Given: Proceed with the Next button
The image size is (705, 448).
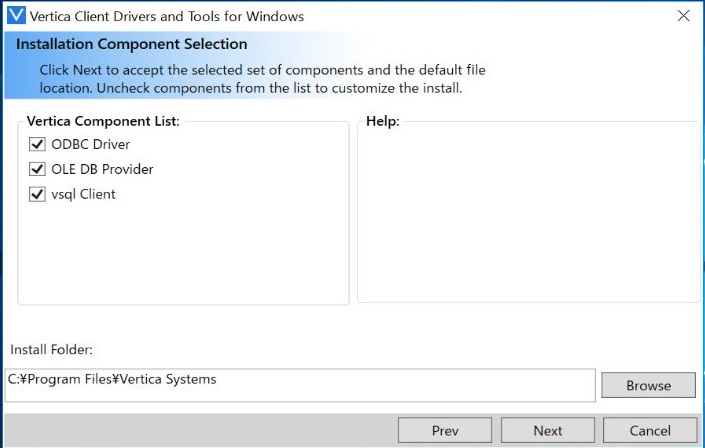Looking at the screenshot, I should [547, 431].
